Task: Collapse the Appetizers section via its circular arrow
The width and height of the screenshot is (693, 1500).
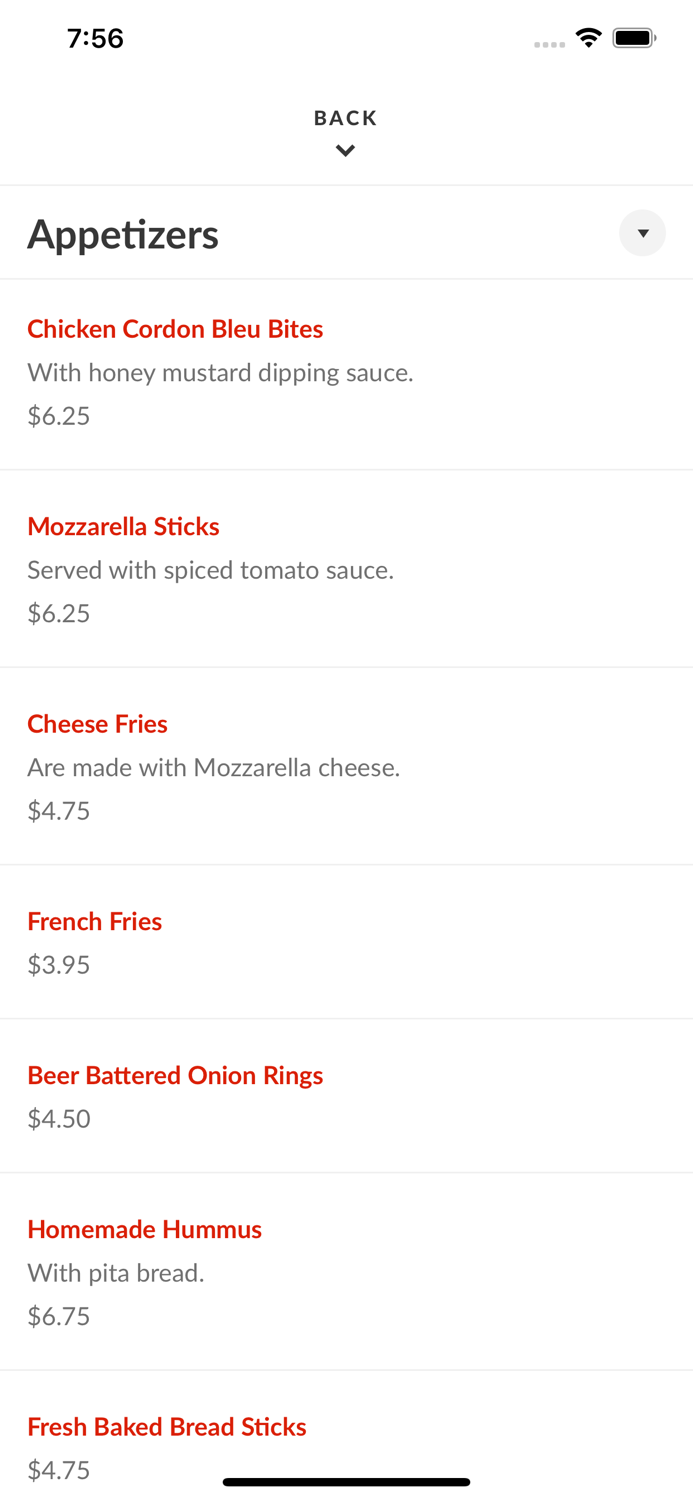Action: pyautogui.click(x=643, y=233)
